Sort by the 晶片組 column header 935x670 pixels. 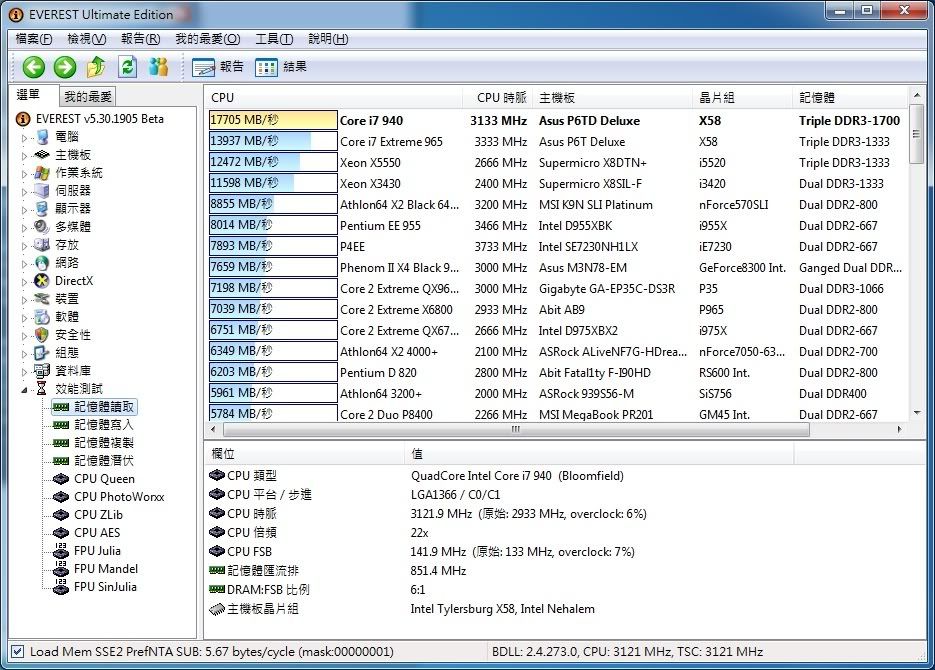(742, 98)
